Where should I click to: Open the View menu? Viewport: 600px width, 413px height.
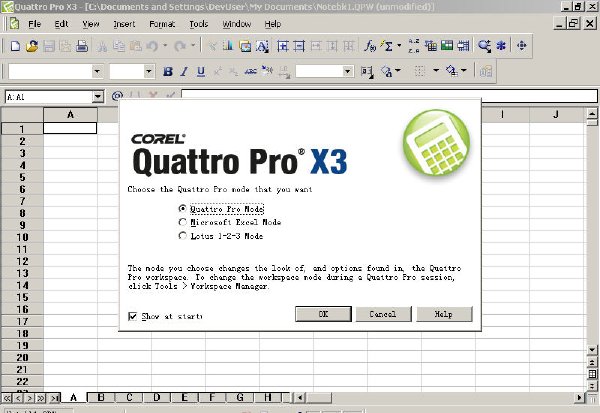click(91, 24)
